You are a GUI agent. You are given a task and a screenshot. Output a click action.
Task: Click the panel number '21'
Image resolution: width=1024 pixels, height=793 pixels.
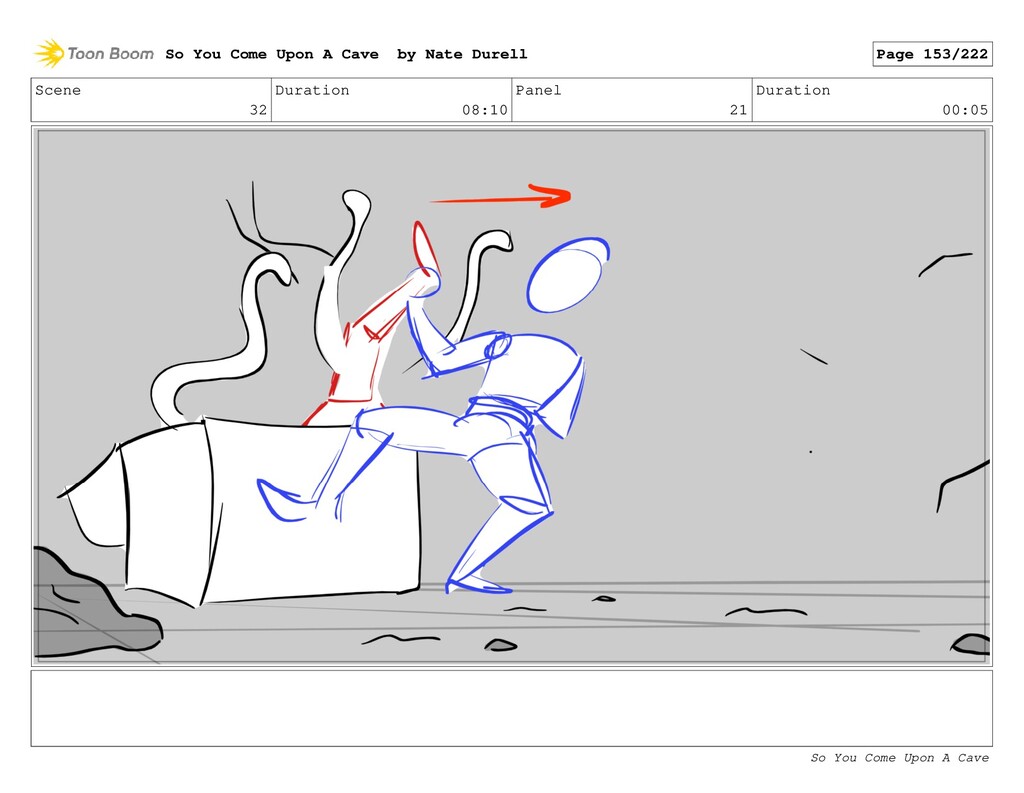coord(739,110)
